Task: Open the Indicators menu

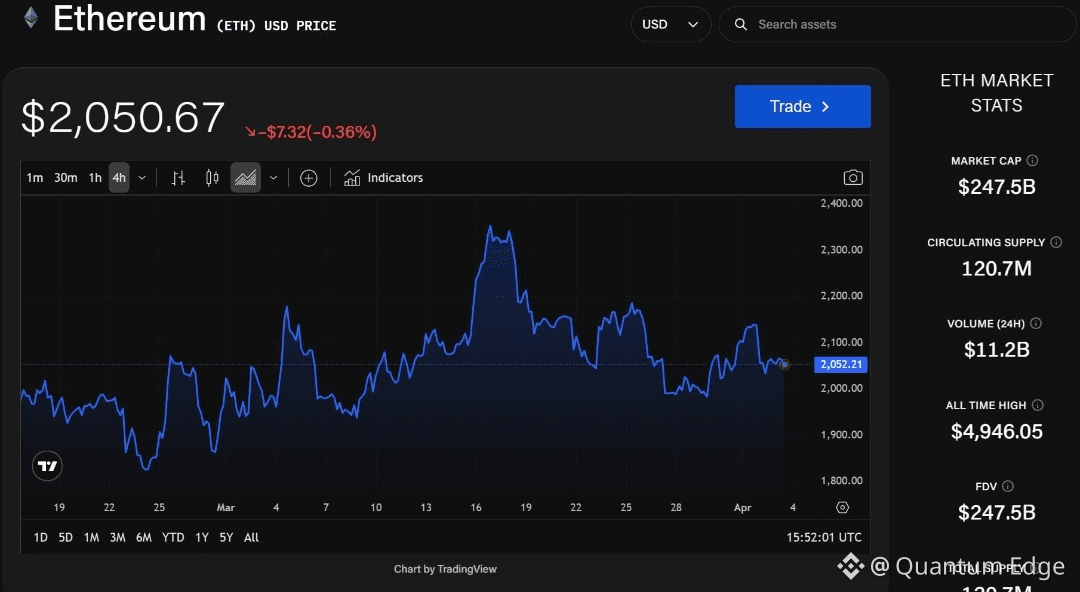Action: pos(384,178)
